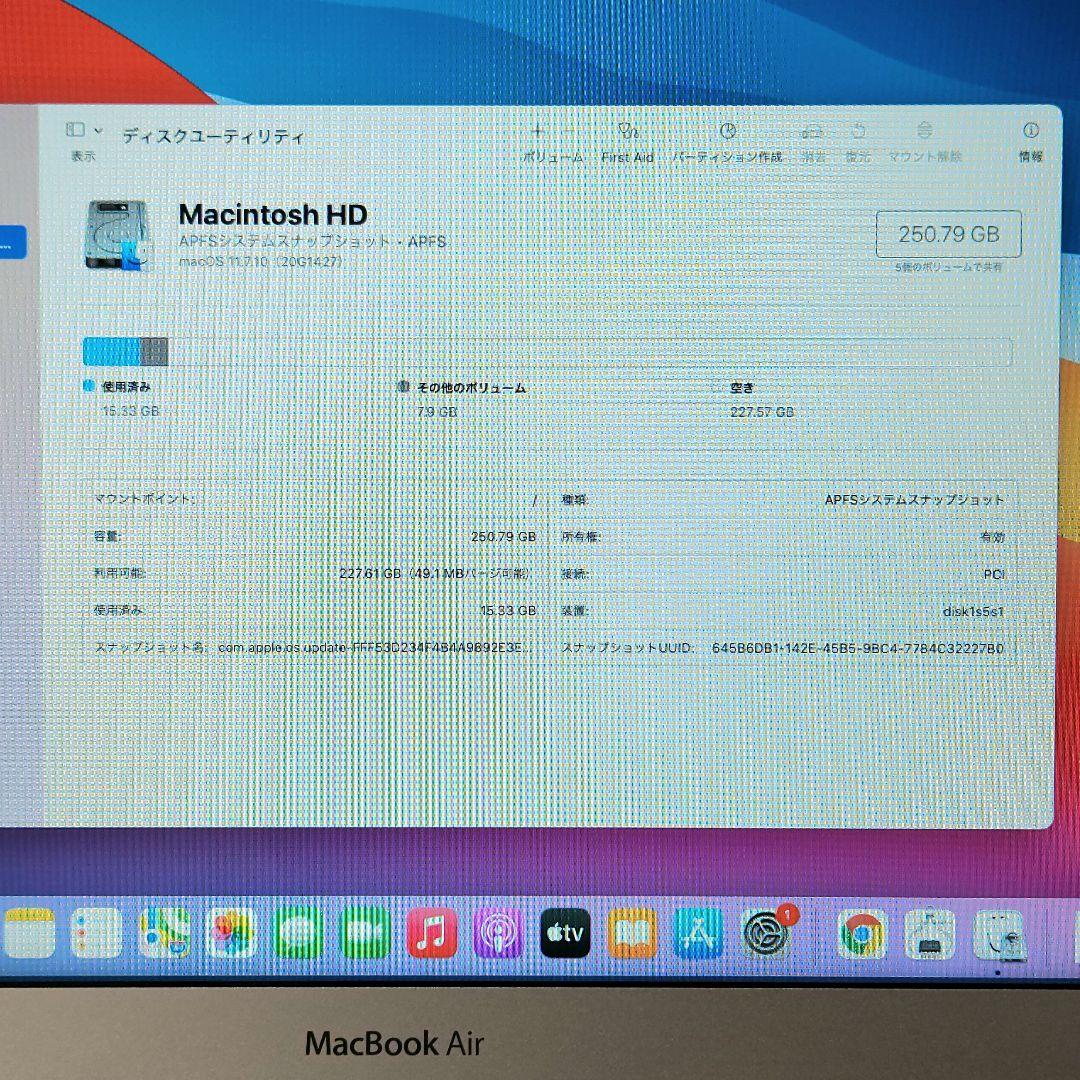Add a volume with the plus icon

(x=537, y=131)
